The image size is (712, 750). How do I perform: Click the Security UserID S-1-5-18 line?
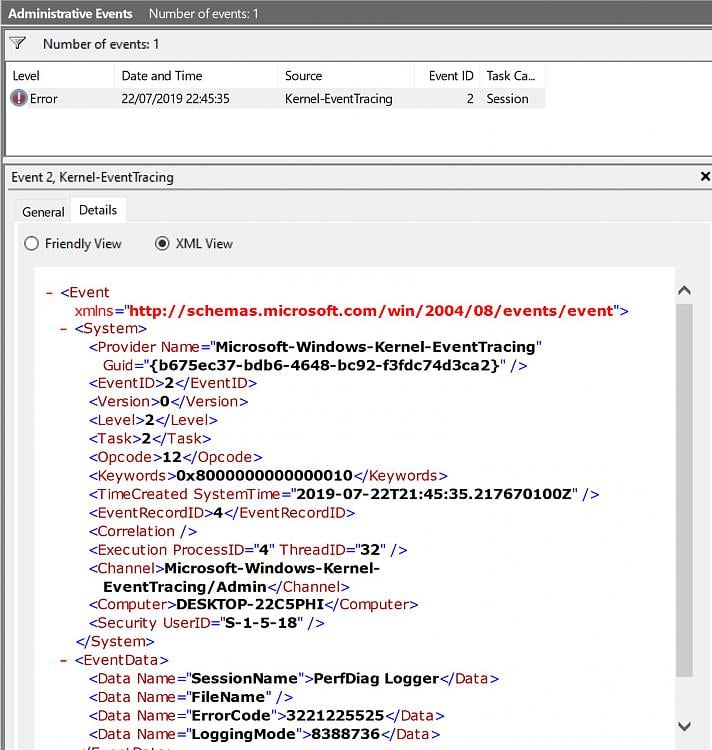pos(207,623)
